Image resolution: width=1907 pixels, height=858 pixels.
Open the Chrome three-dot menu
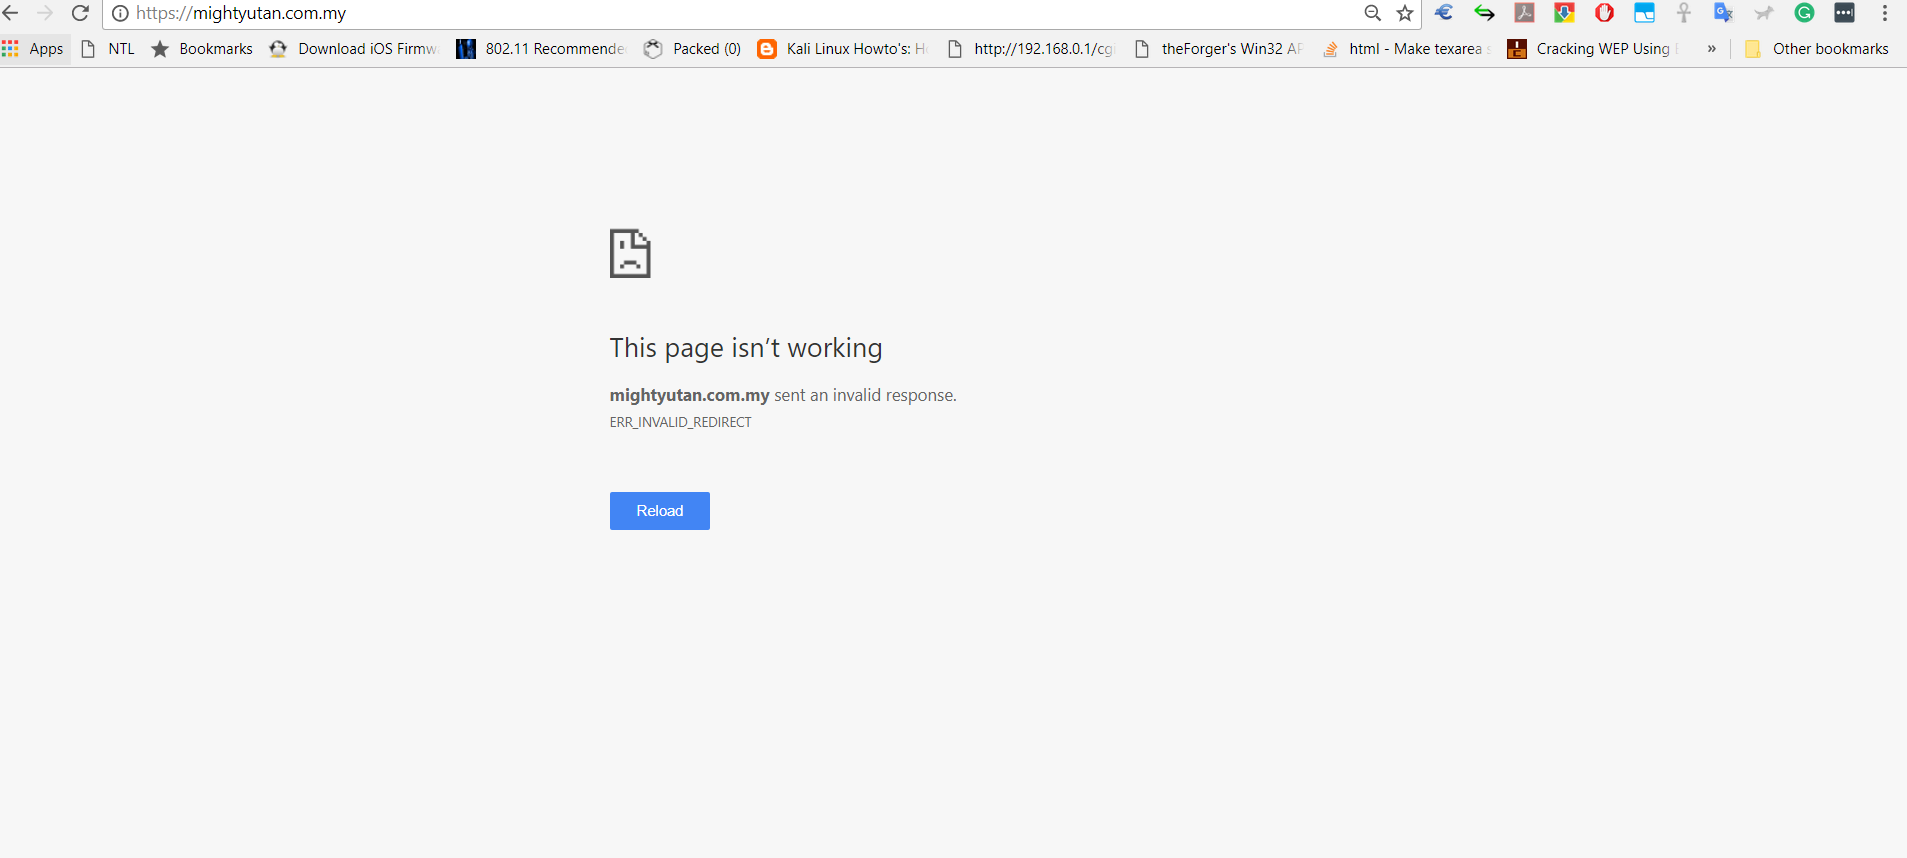1885,13
